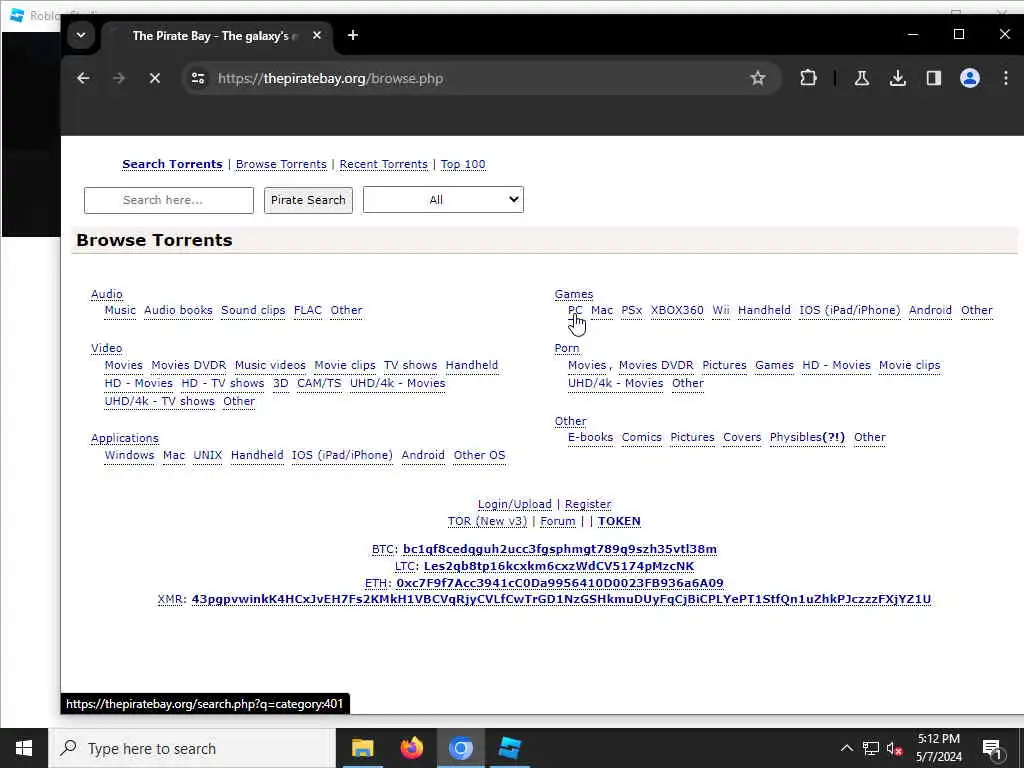The image size is (1024, 768).
Task: Browse PSx games torrents
Action: (x=632, y=310)
